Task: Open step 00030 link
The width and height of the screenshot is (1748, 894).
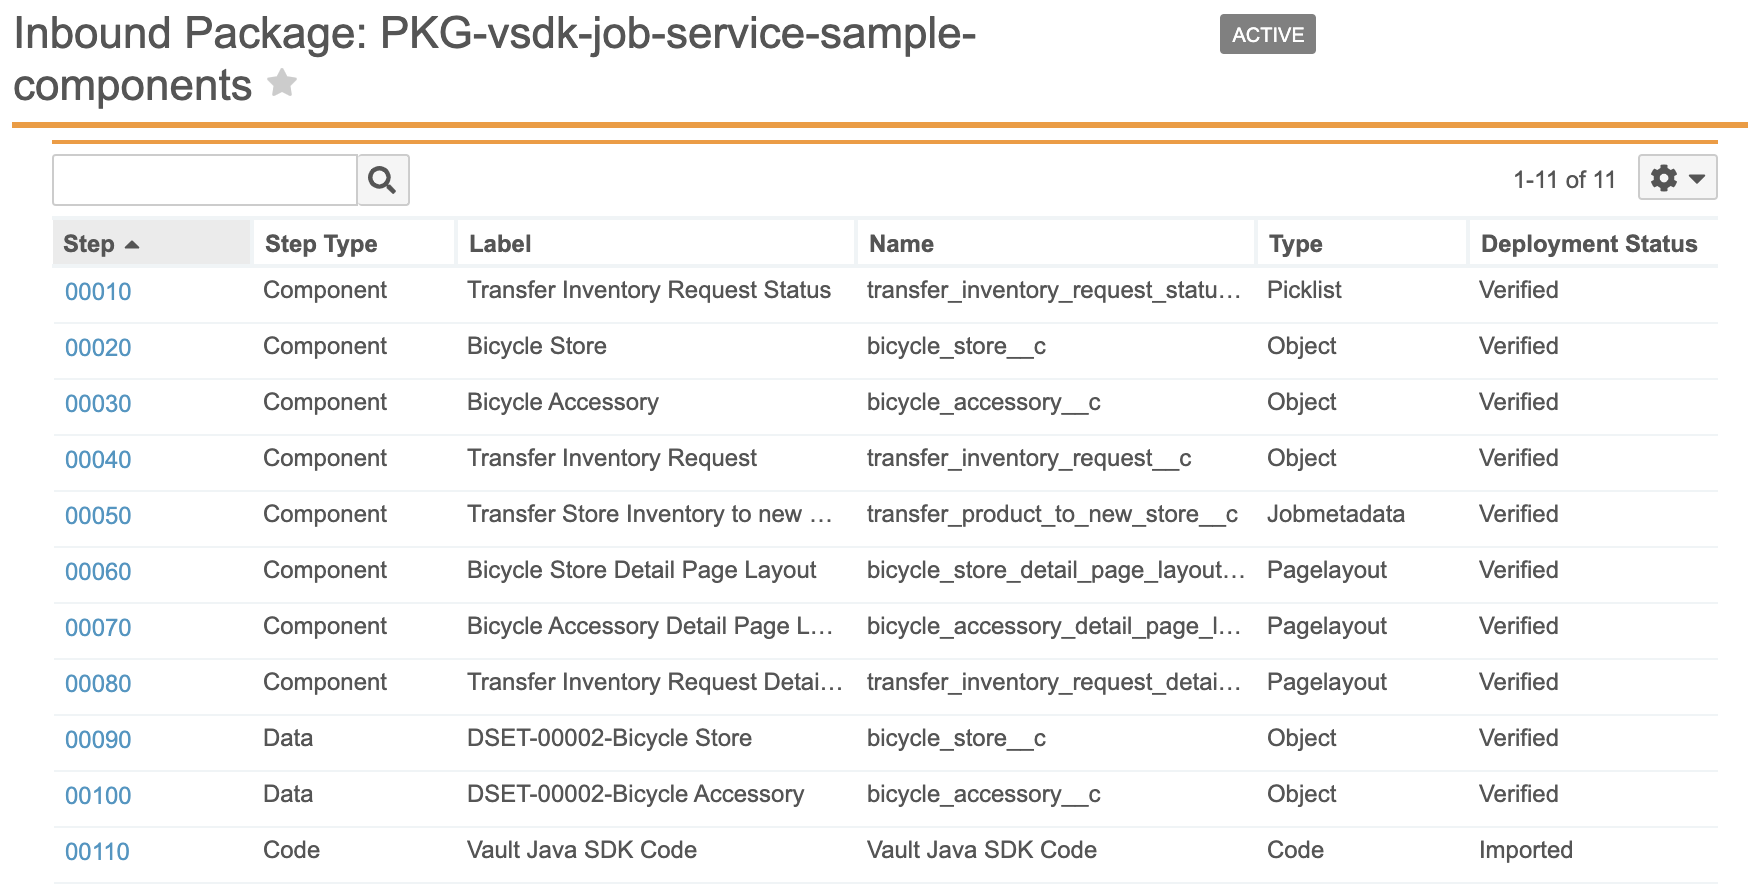Action: pos(98,404)
